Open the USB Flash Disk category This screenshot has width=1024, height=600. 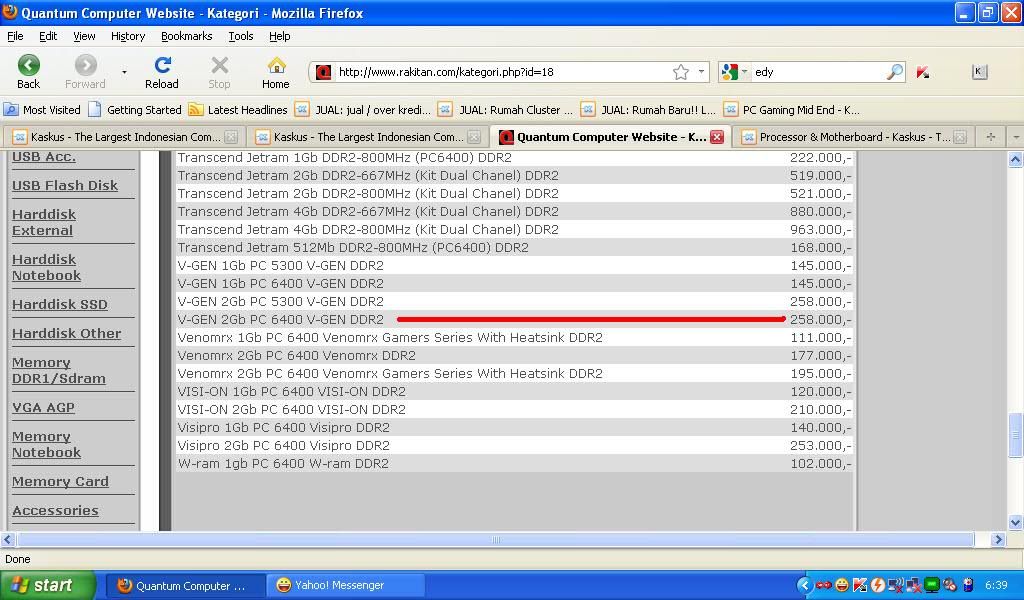(x=65, y=185)
